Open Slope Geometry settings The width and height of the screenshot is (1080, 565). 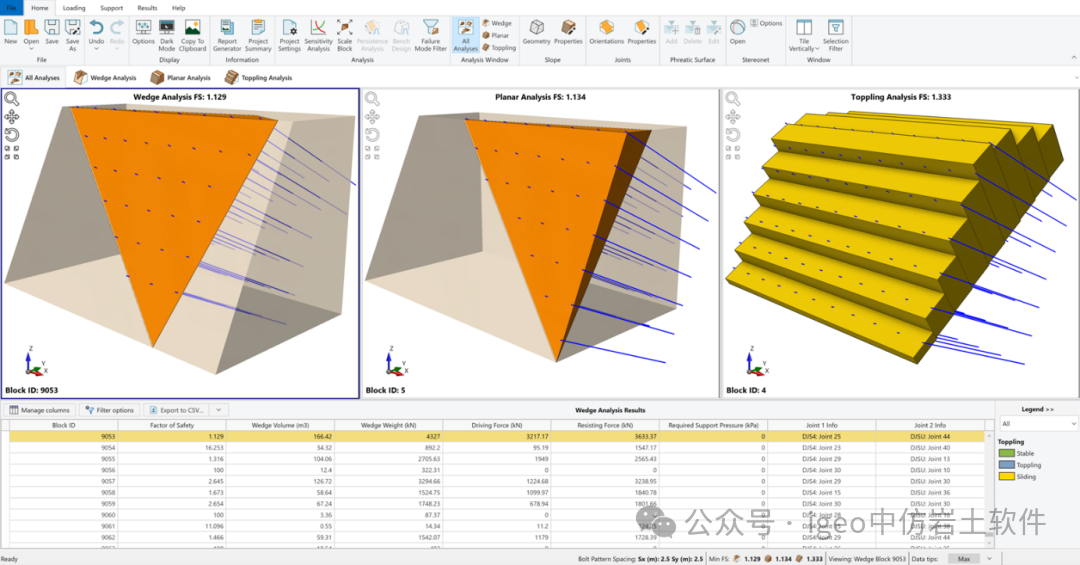pyautogui.click(x=537, y=32)
